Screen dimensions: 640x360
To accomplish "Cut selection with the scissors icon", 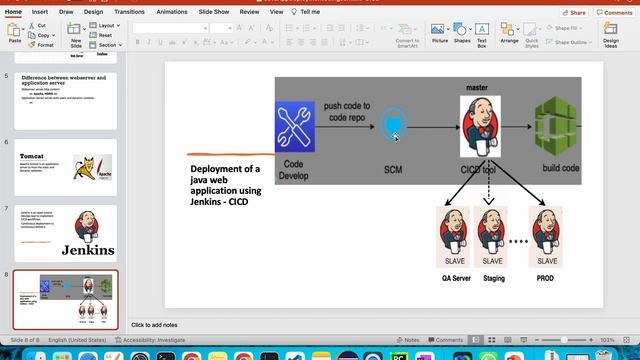I will pos(31,25).
